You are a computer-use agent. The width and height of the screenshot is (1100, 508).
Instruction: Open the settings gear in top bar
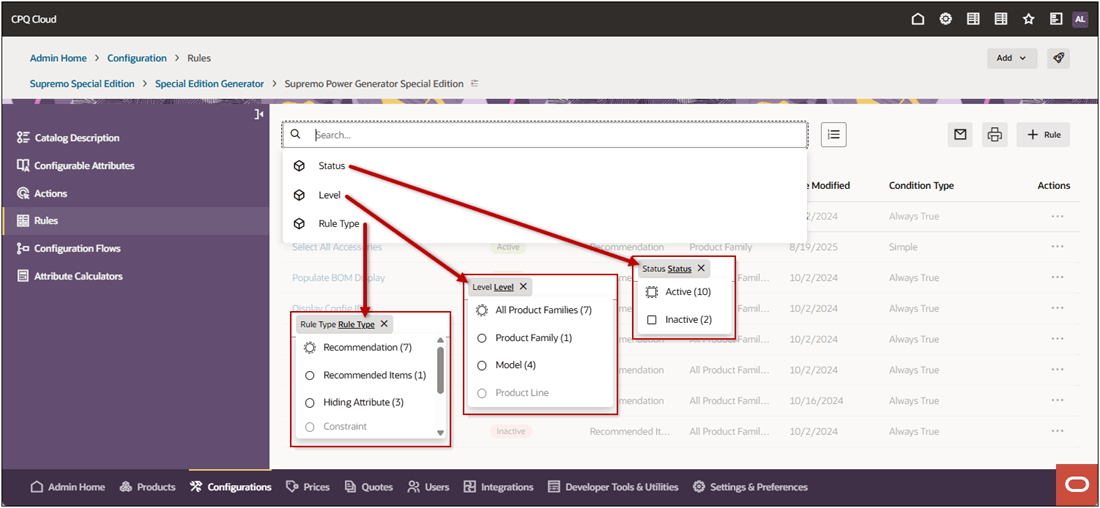(x=946, y=20)
